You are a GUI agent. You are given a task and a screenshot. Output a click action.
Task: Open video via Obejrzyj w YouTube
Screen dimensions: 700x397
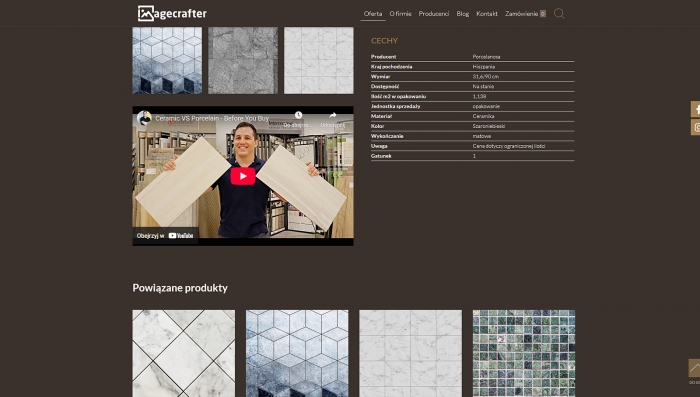coord(165,235)
